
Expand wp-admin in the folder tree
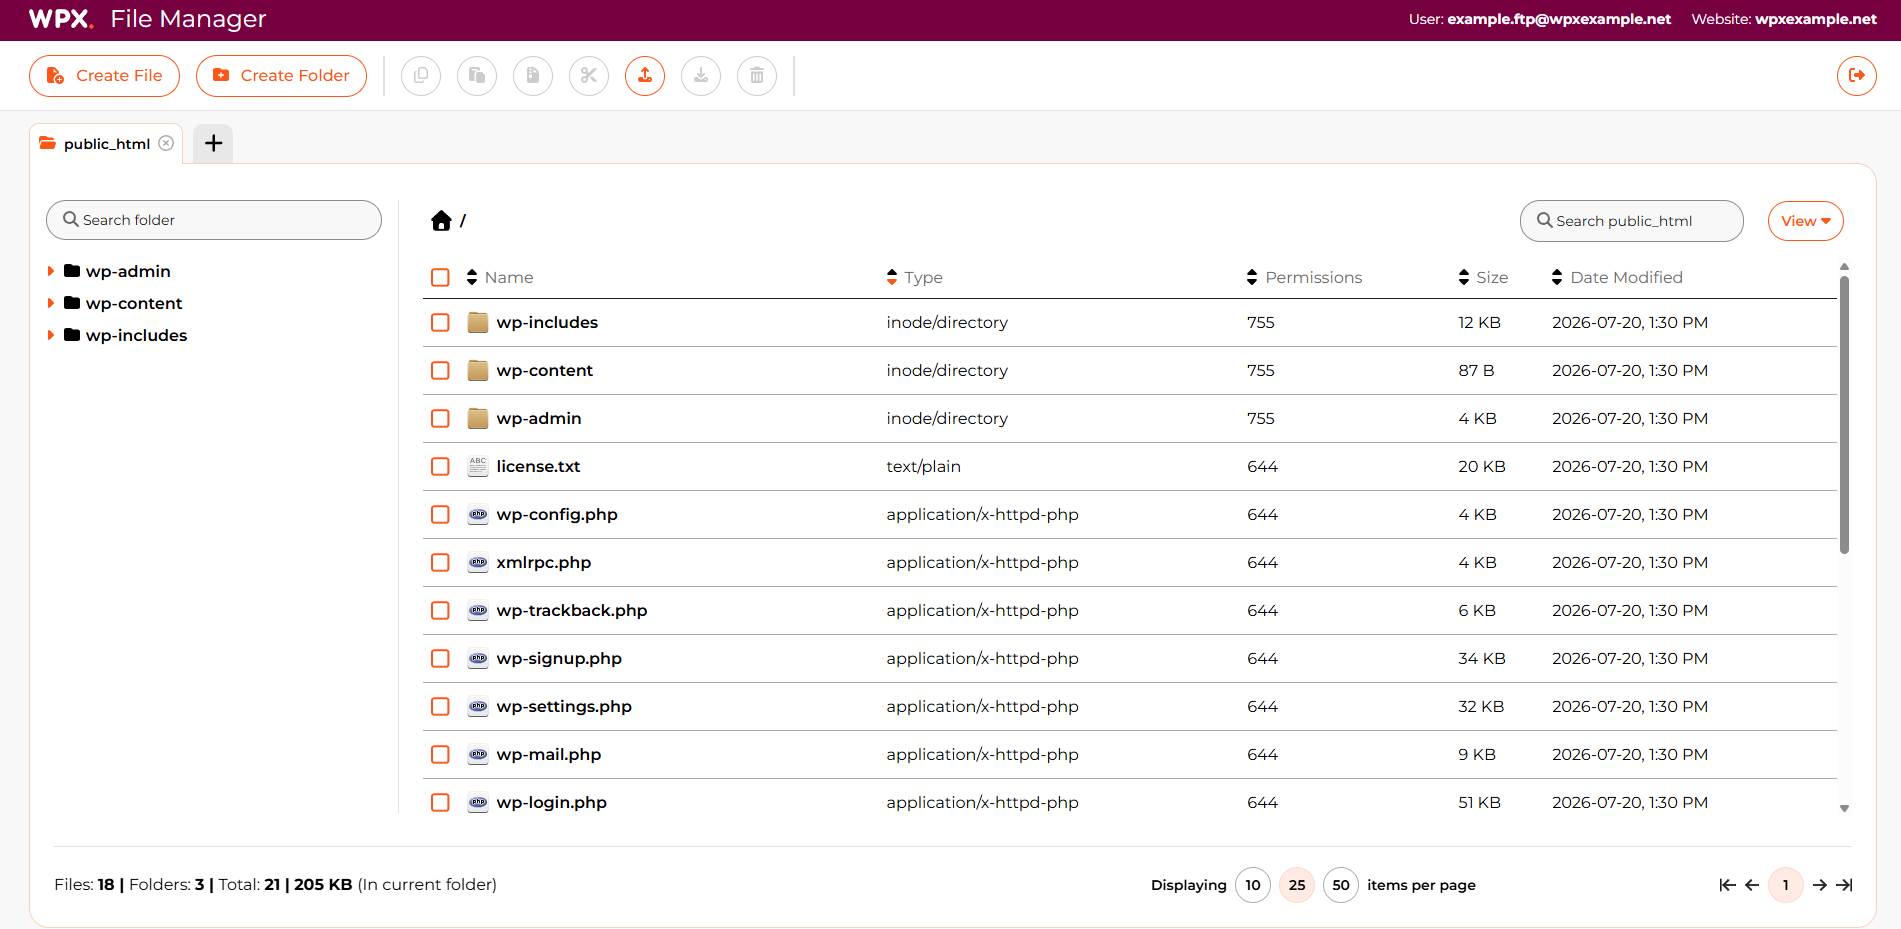pyautogui.click(x=51, y=271)
